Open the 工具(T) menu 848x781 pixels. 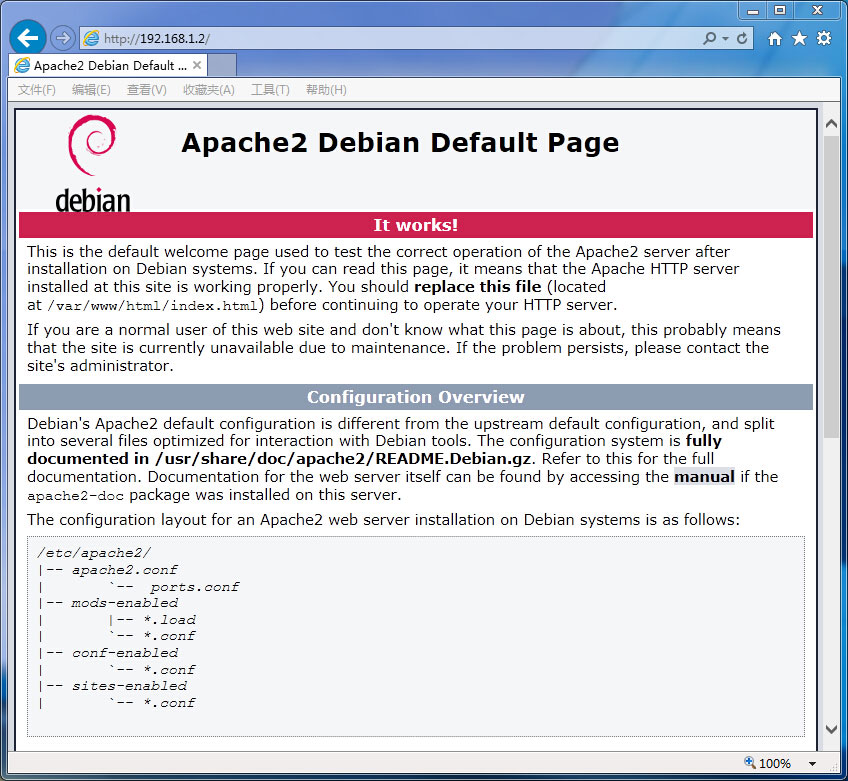pyautogui.click(x=269, y=89)
